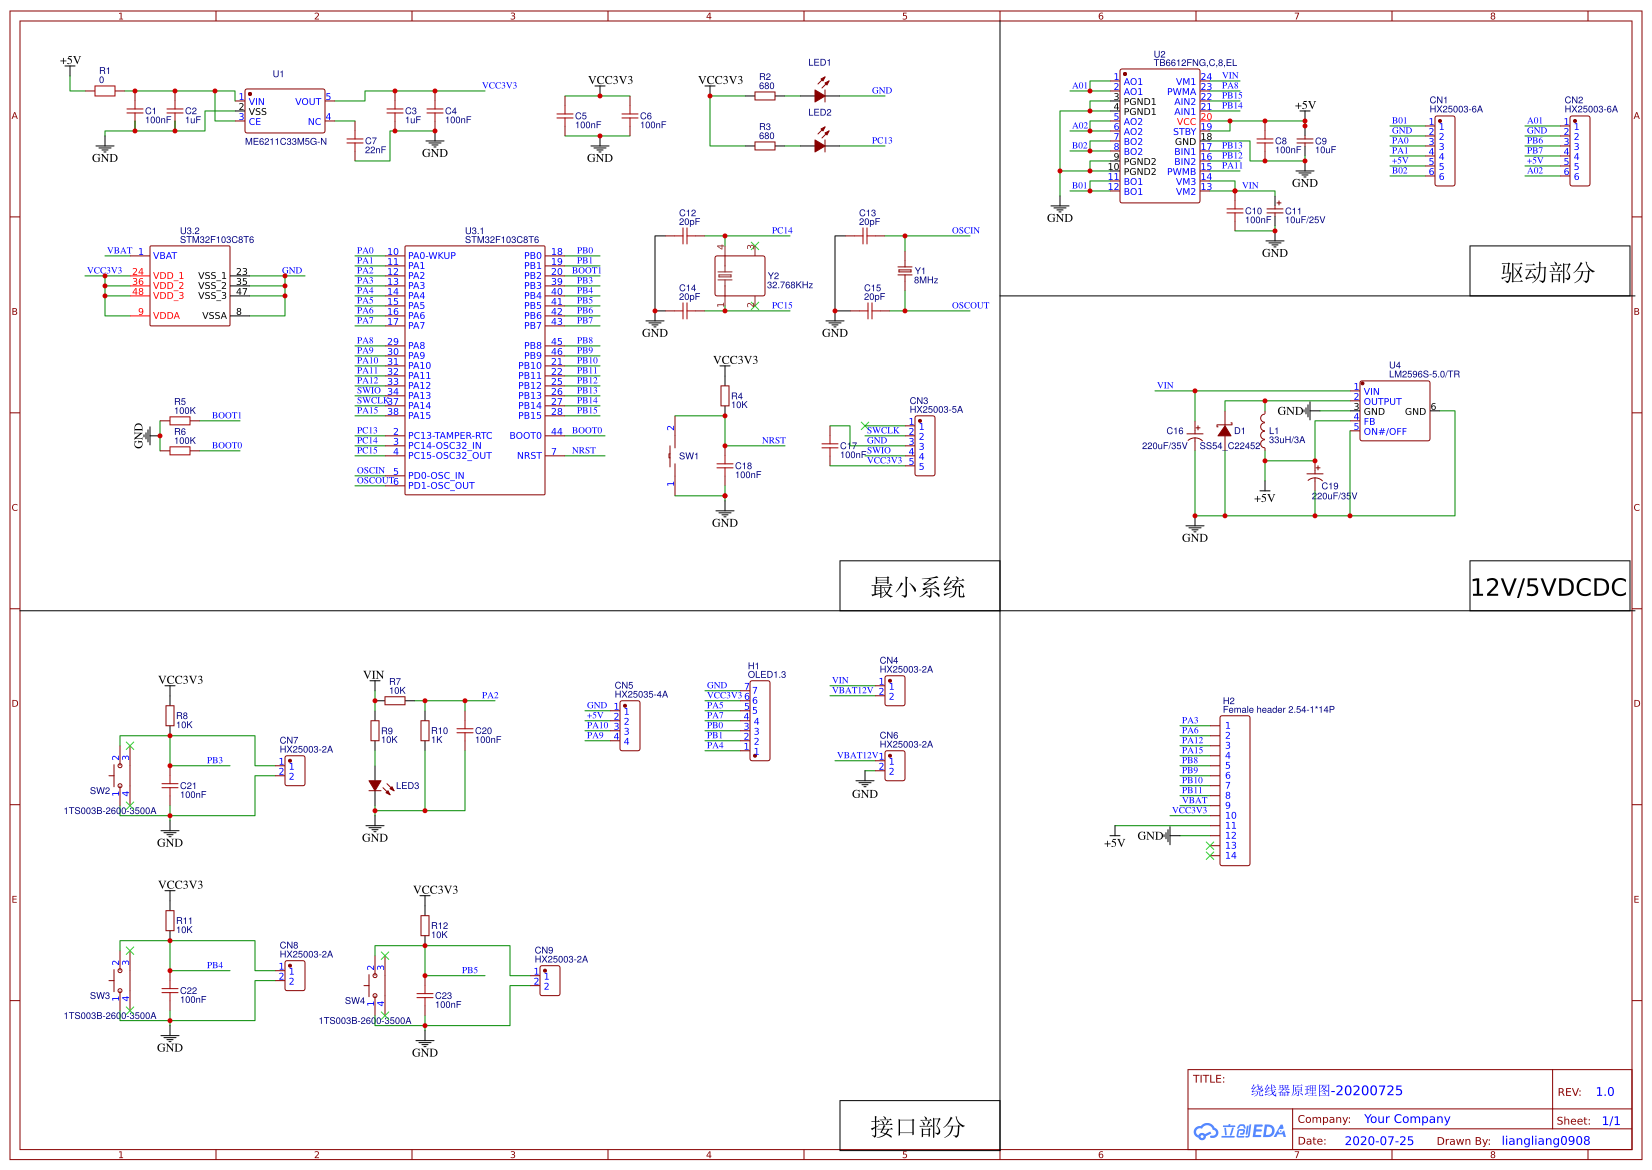1652x1170 pixels.
Task: Click the 12V/5VDCDC section label
Action: pyautogui.click(x=1548, y=587)
